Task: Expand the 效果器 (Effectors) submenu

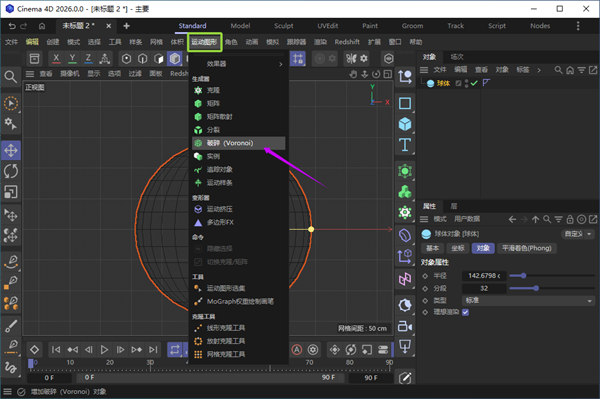Action: (238, 64)
